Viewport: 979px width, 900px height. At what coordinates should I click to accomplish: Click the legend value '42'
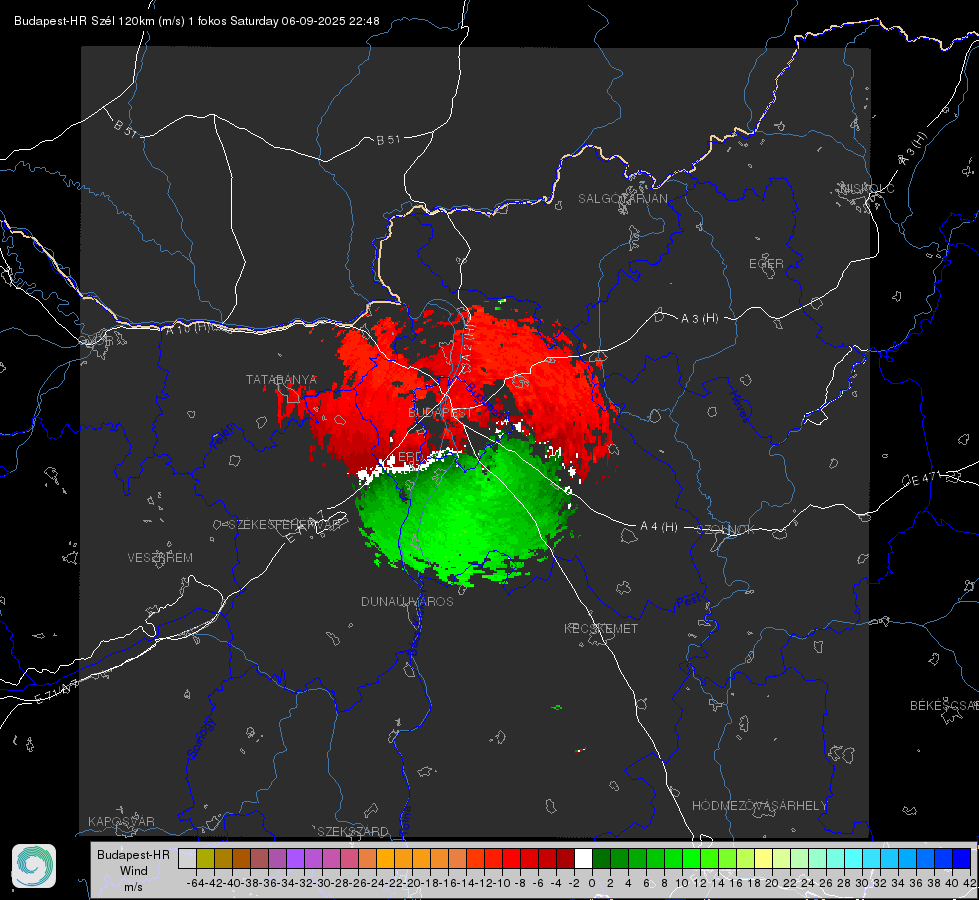pyautogui.click(x=969, y=883)
